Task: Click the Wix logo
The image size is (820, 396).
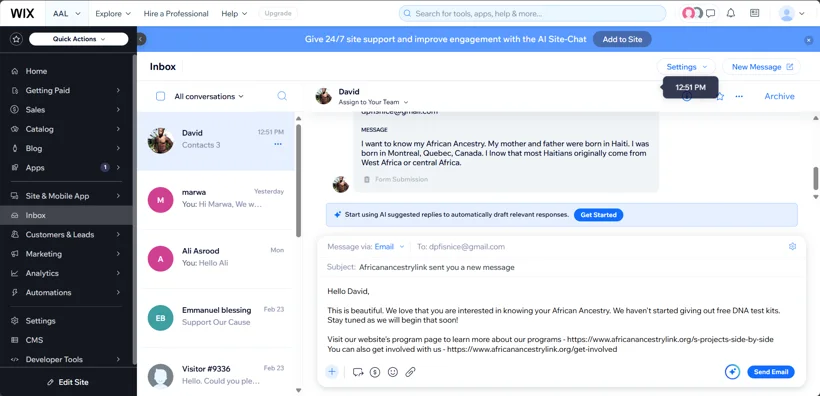Action: (22, 14)
